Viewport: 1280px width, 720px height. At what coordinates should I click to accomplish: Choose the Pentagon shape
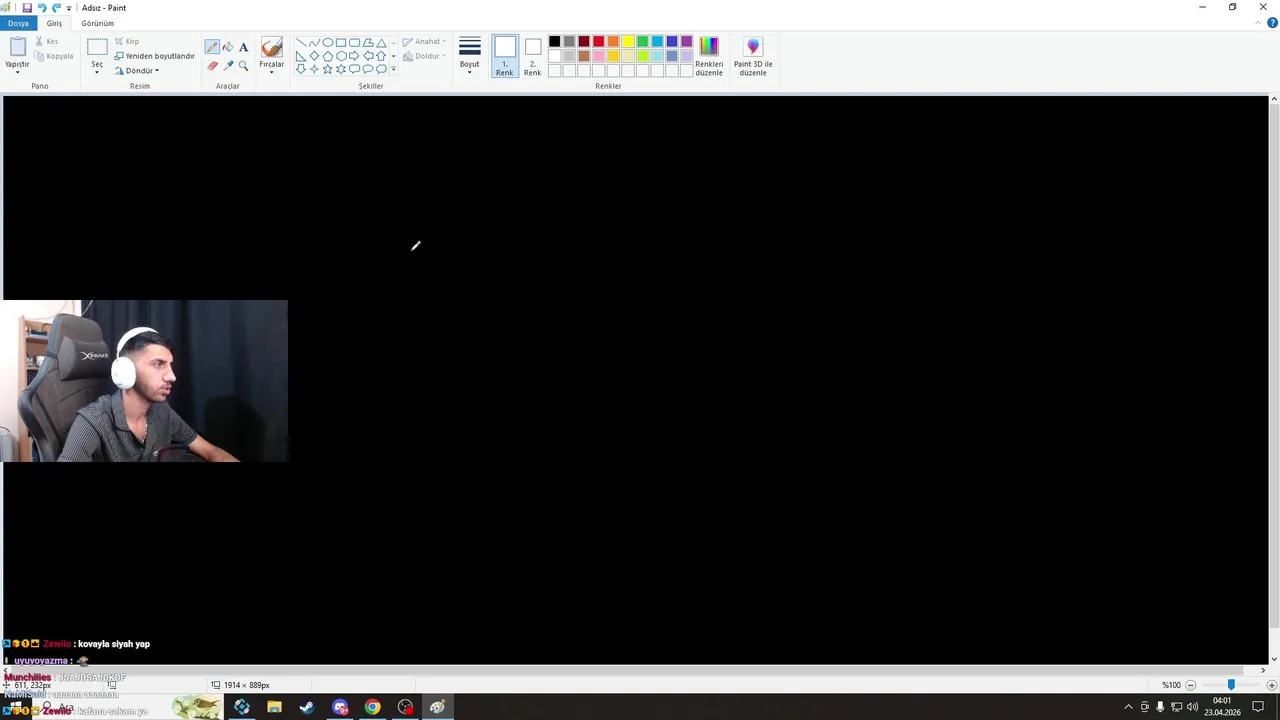[327, 56]
